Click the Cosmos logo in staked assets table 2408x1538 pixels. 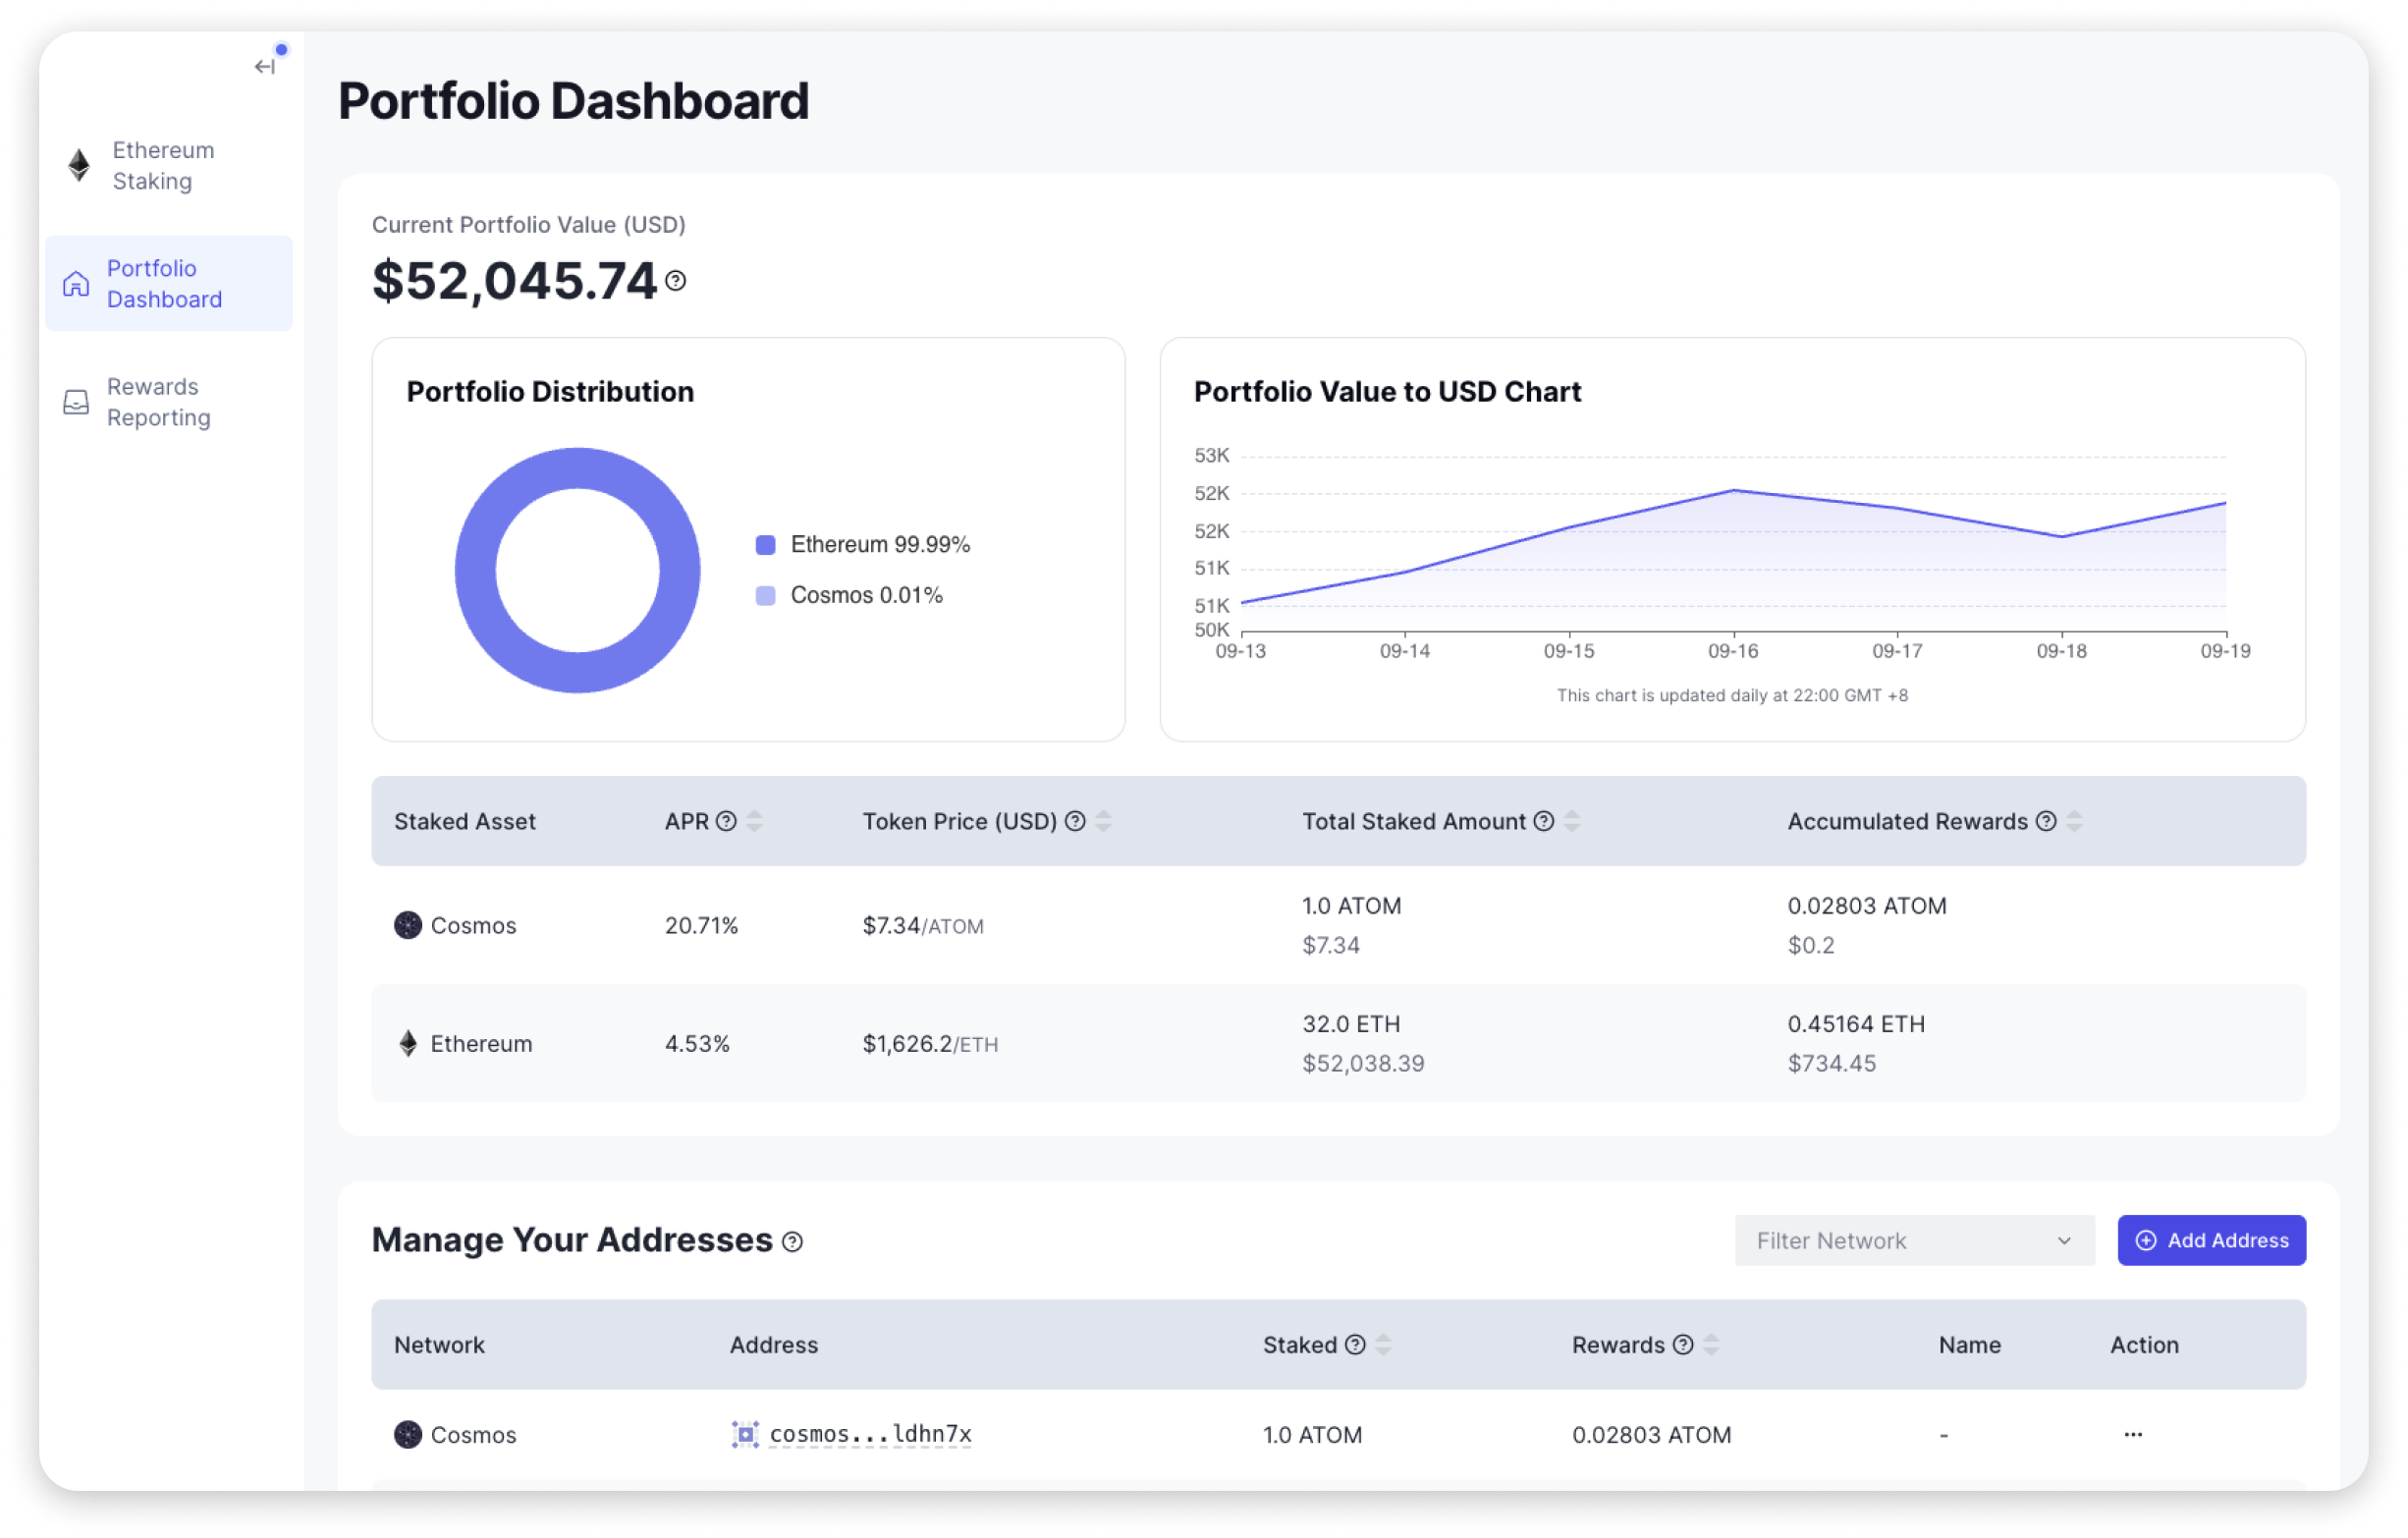(x=408, y=925)
